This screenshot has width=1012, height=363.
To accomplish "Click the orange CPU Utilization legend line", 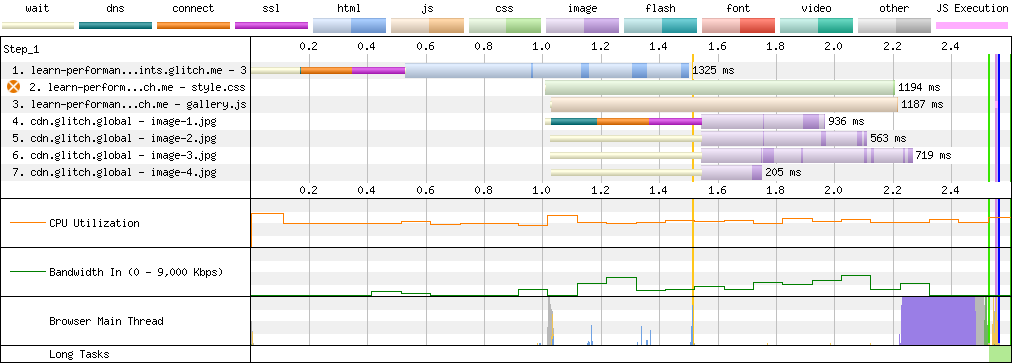I will 28,223.
